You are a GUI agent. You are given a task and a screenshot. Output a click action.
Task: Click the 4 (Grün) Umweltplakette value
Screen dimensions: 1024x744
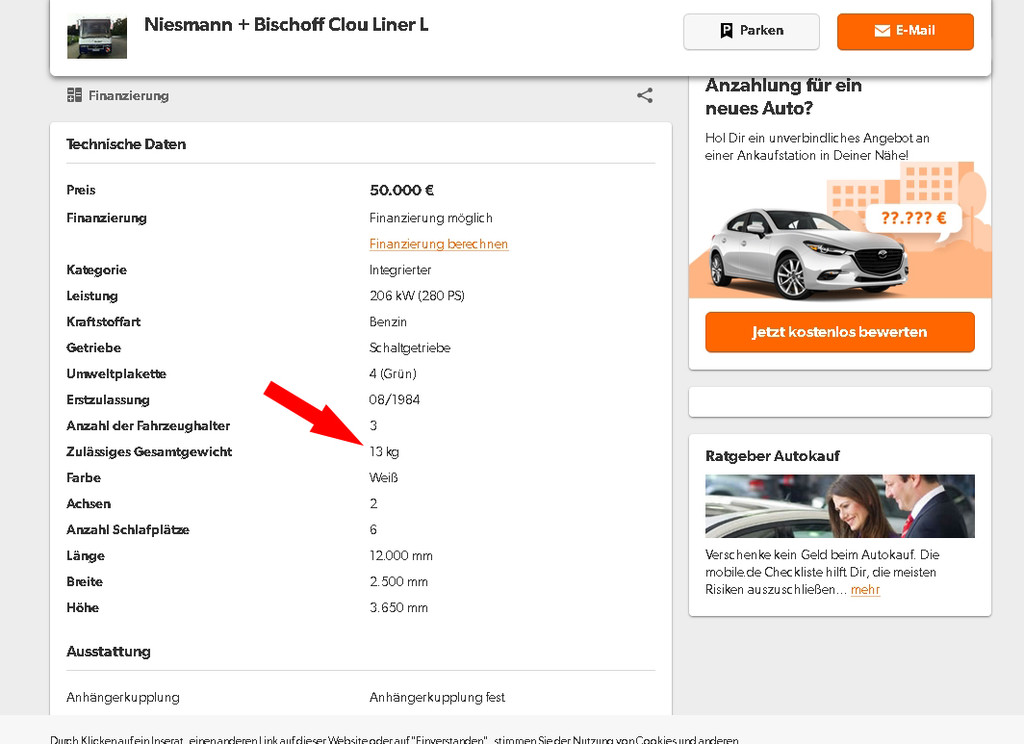coord(392,374)
